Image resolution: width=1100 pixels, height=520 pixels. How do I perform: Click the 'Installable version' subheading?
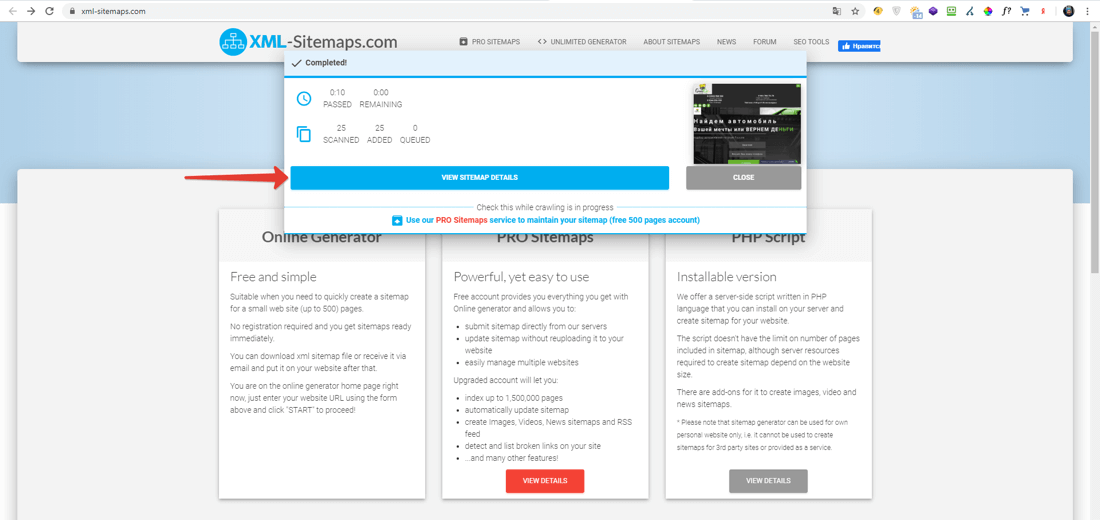click(727, 276)
